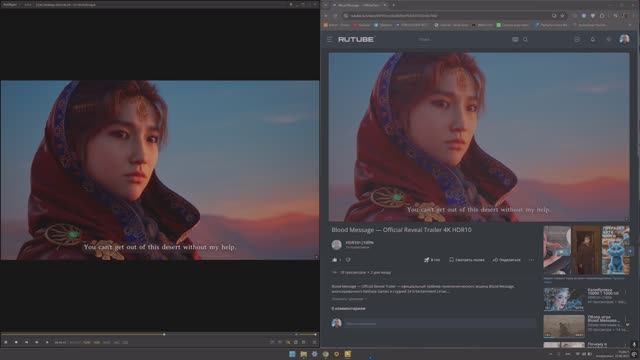The width and height of the screenshot is (640, 360).
Task: Open the channel avatar below the video title
Action: tap(336, 244)
